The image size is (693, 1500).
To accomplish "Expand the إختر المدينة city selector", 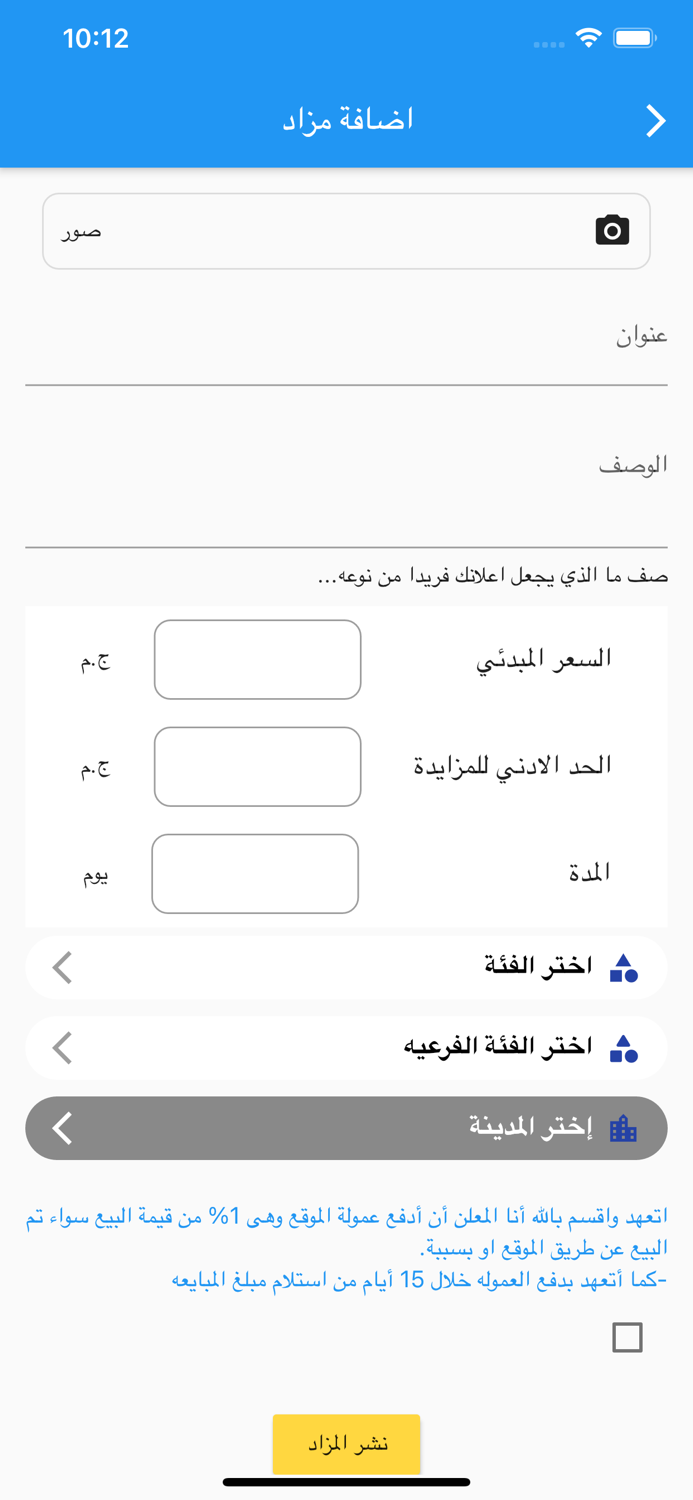I will click(346, 1127).
